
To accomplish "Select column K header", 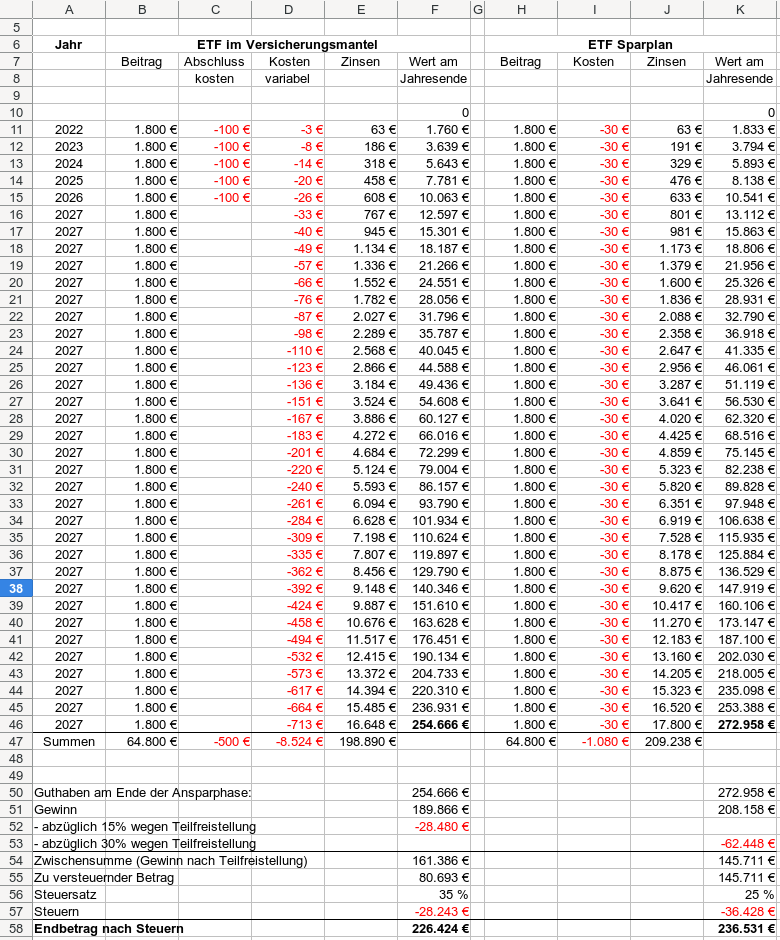I will point(740,10).
